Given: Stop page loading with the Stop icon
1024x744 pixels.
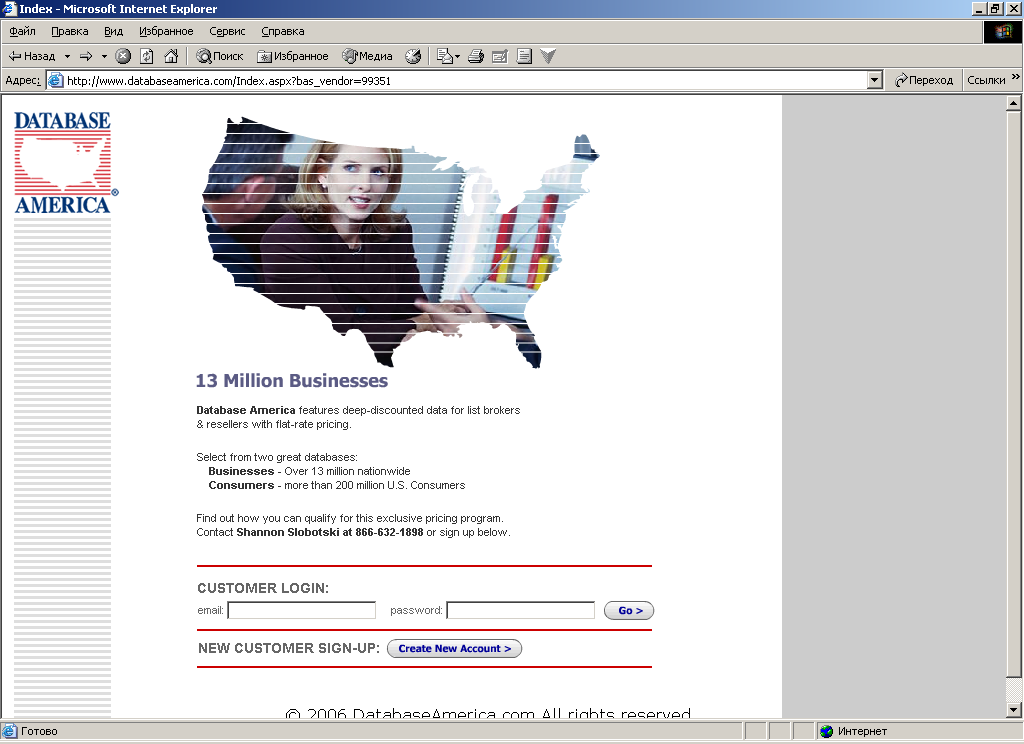Looking at the screenshot, I should pos(123,56).
